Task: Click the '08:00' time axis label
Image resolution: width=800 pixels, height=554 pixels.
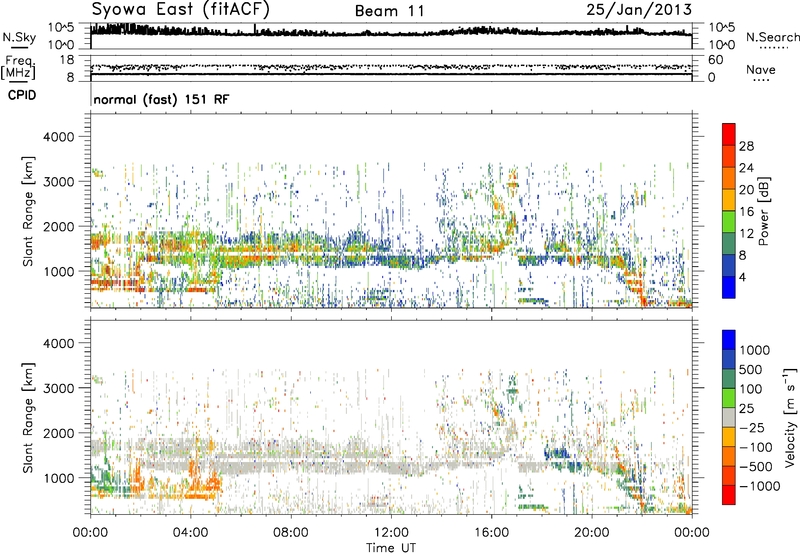Action: pos(291,533)
